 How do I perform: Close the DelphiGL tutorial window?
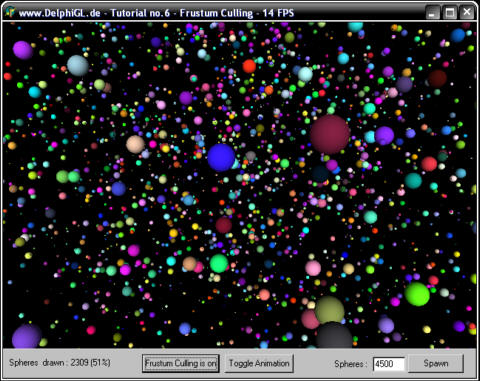(467, 13)
